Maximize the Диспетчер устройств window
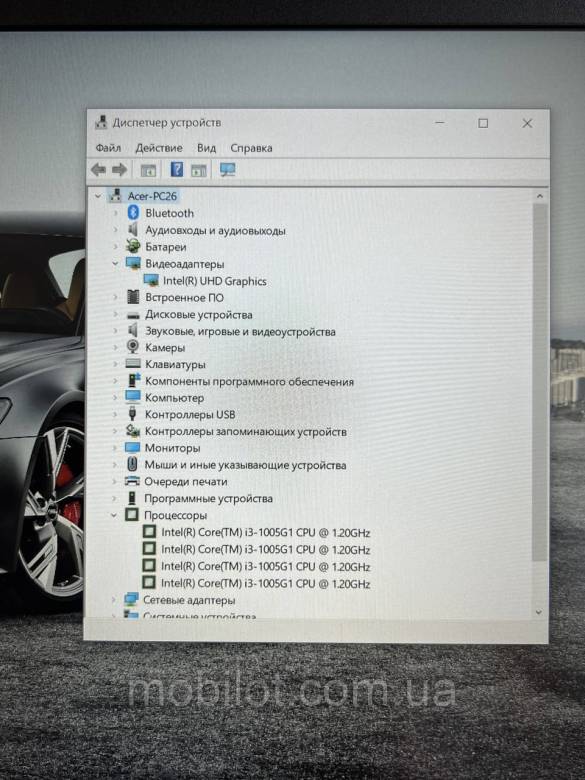Screen dimensions: 585x780 coord(483,123)
